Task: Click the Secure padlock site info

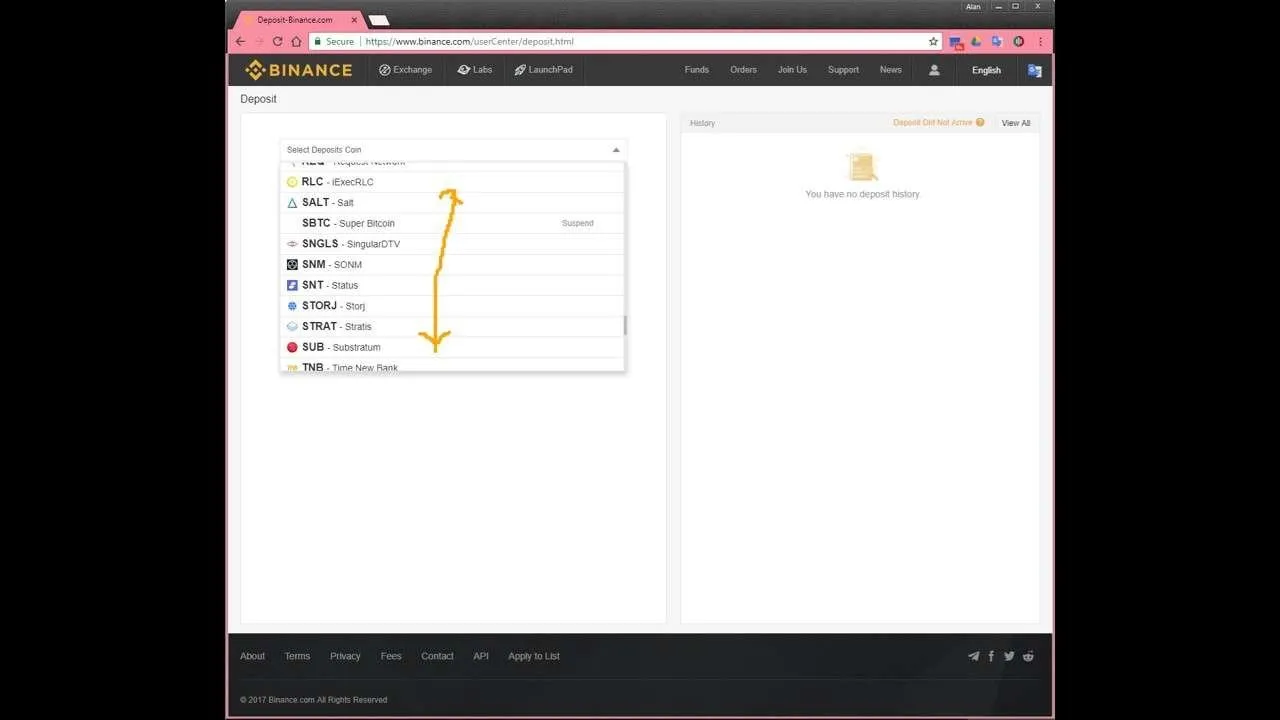Action: (x=334, y=42)
